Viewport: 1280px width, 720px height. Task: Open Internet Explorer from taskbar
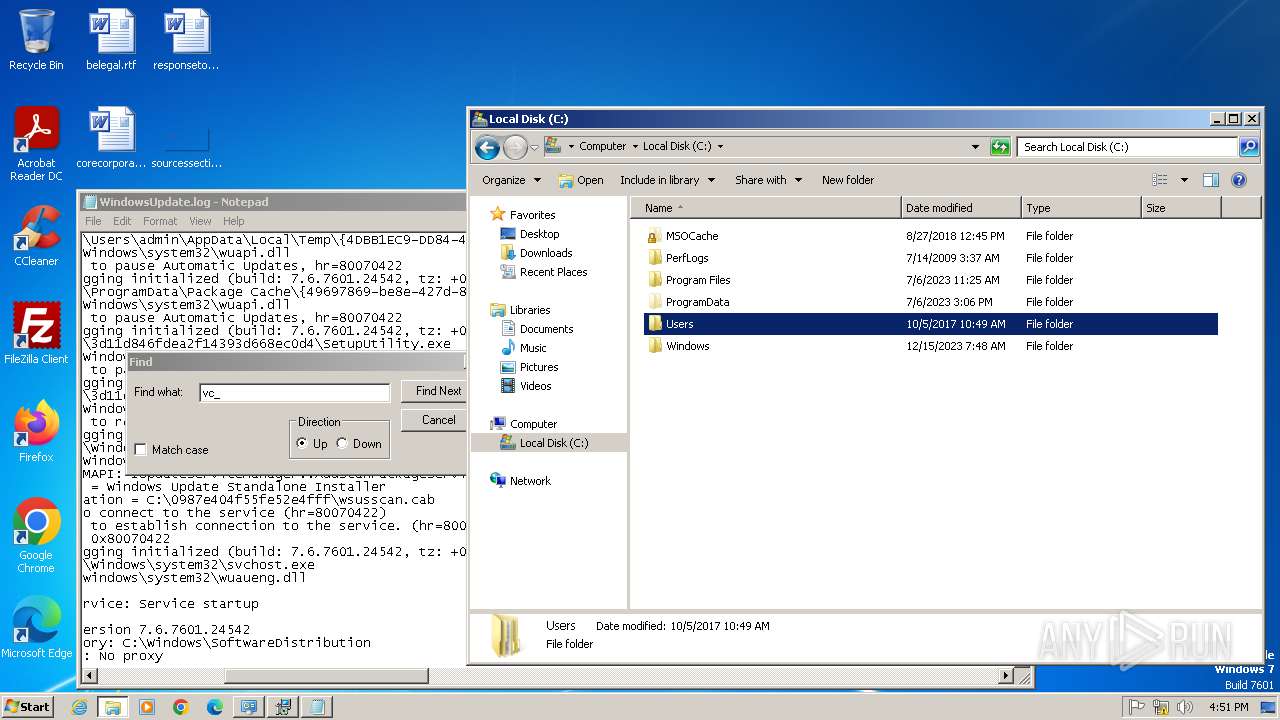click(x=79, y=707)
